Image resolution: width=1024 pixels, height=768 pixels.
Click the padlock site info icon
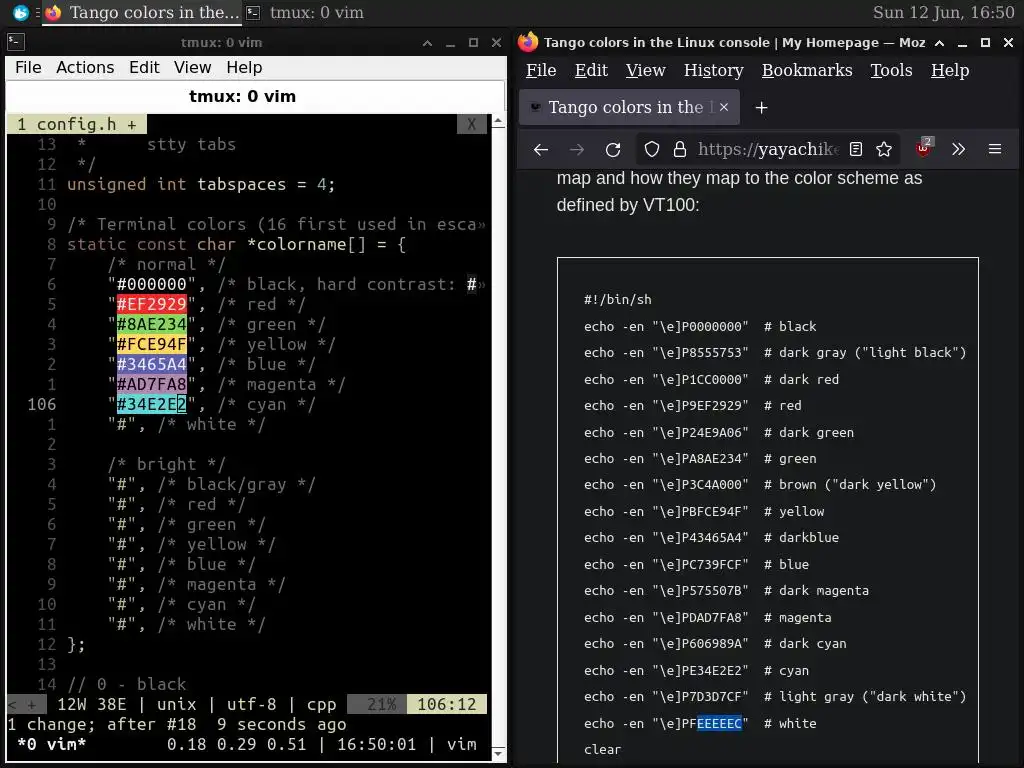coord(680,150)
